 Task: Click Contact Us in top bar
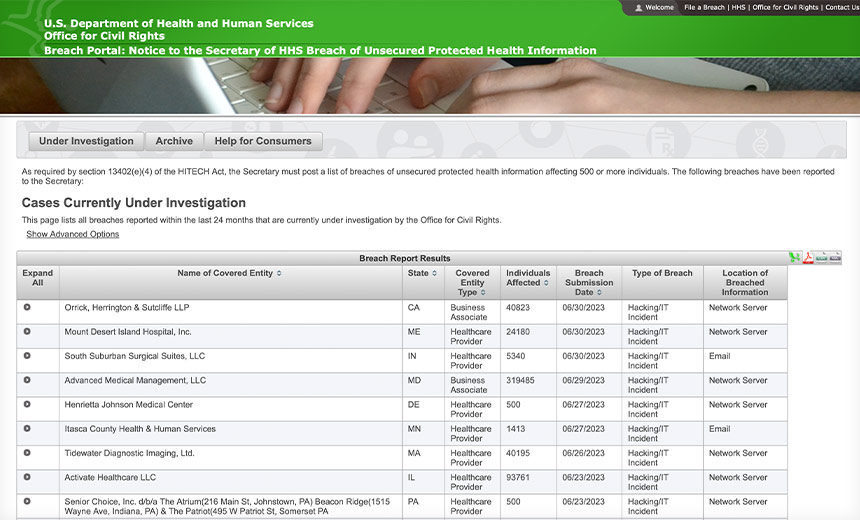point(842,8)
